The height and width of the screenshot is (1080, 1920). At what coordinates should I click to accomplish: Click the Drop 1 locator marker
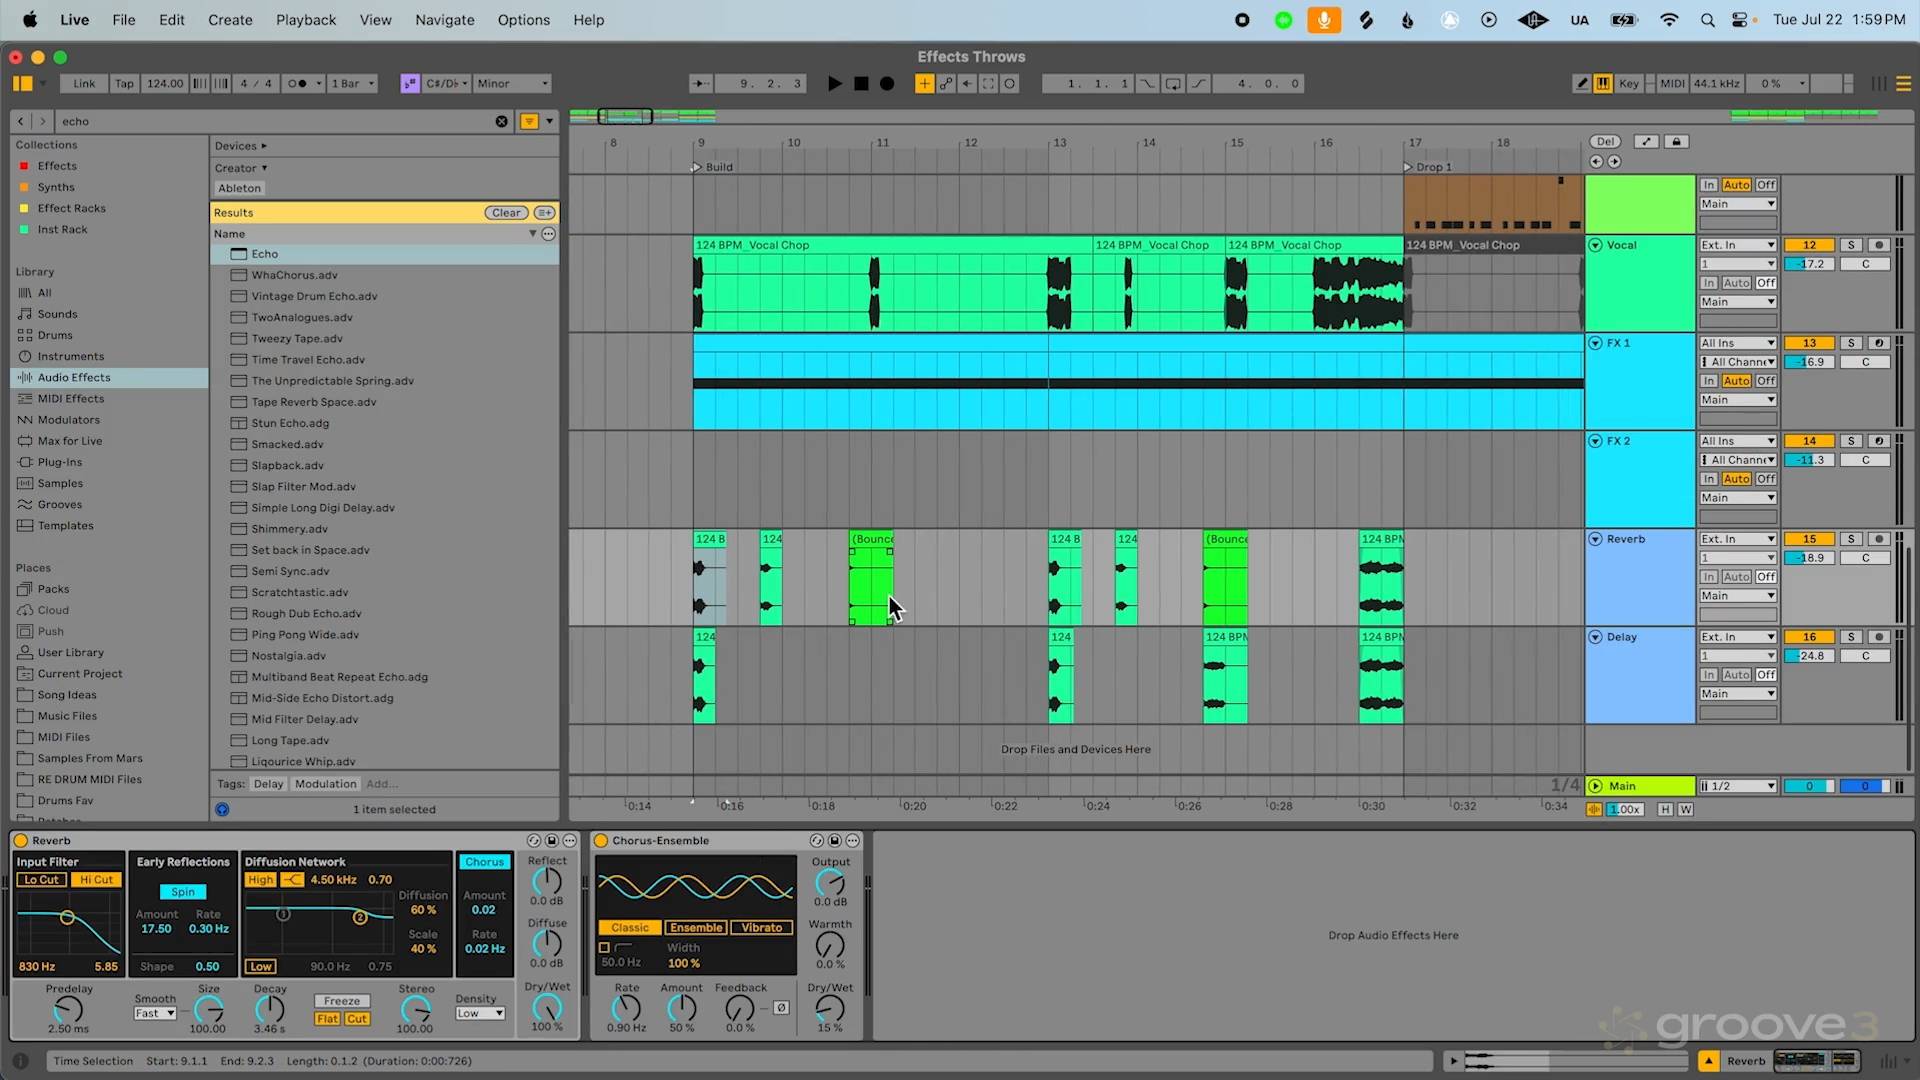point(1409,167)
